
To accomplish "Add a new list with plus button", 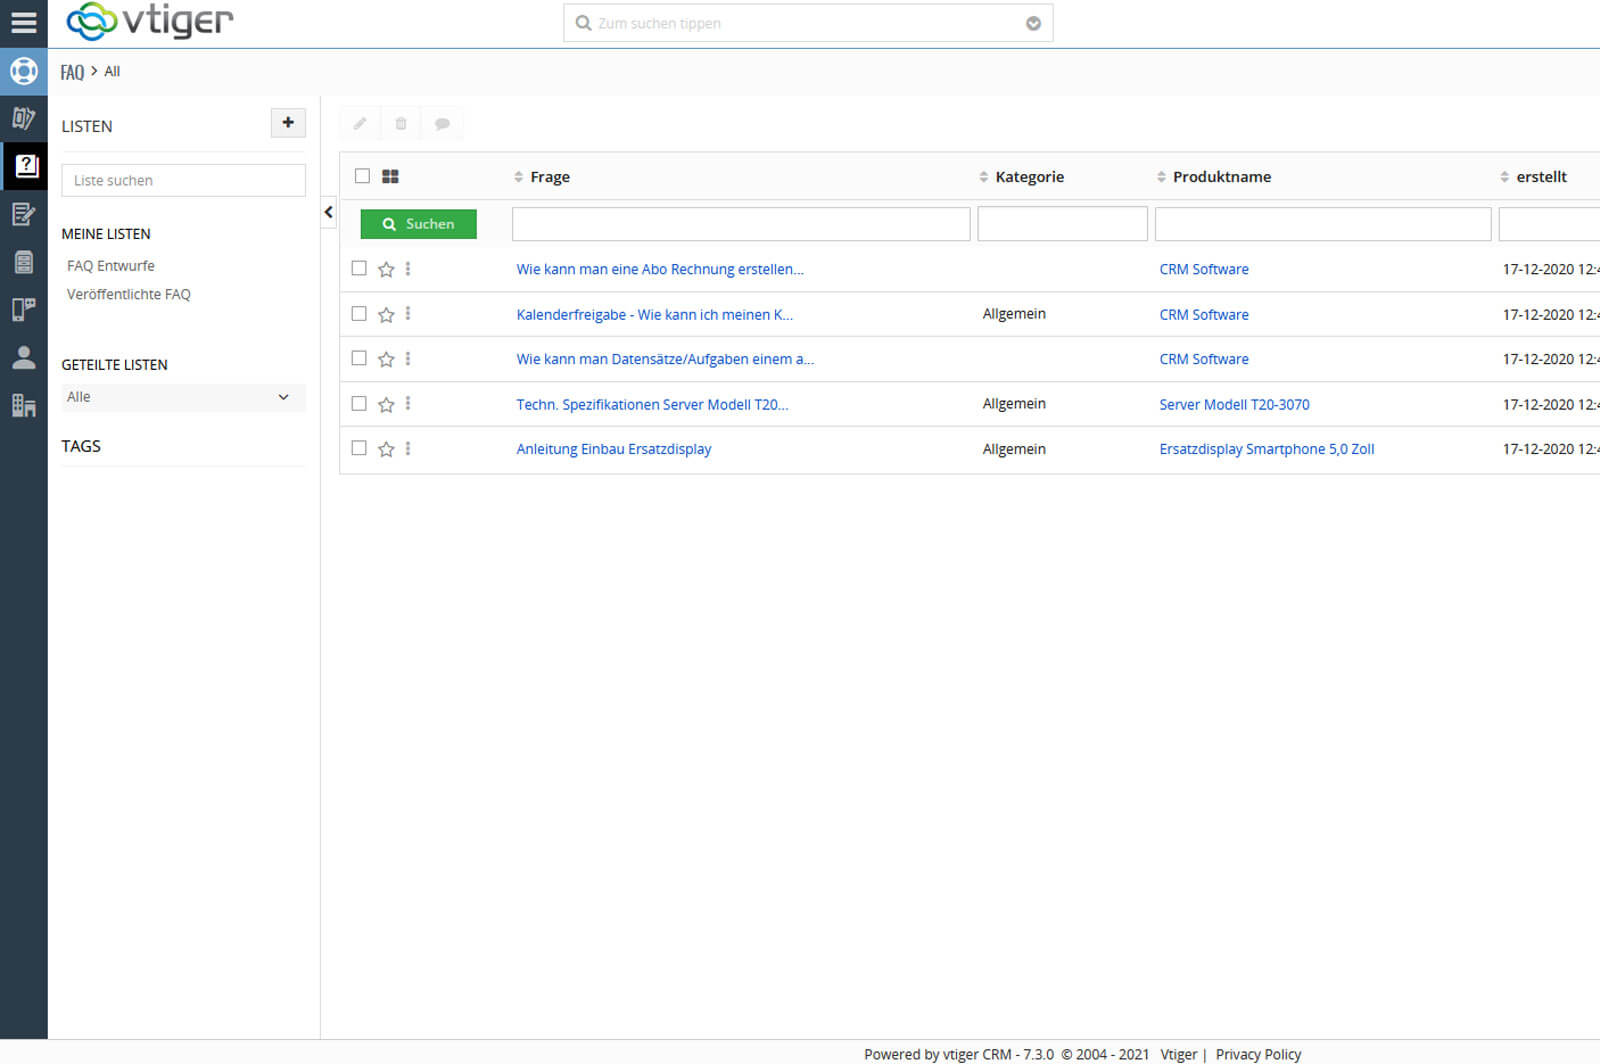I will click(x=288, y=123).
